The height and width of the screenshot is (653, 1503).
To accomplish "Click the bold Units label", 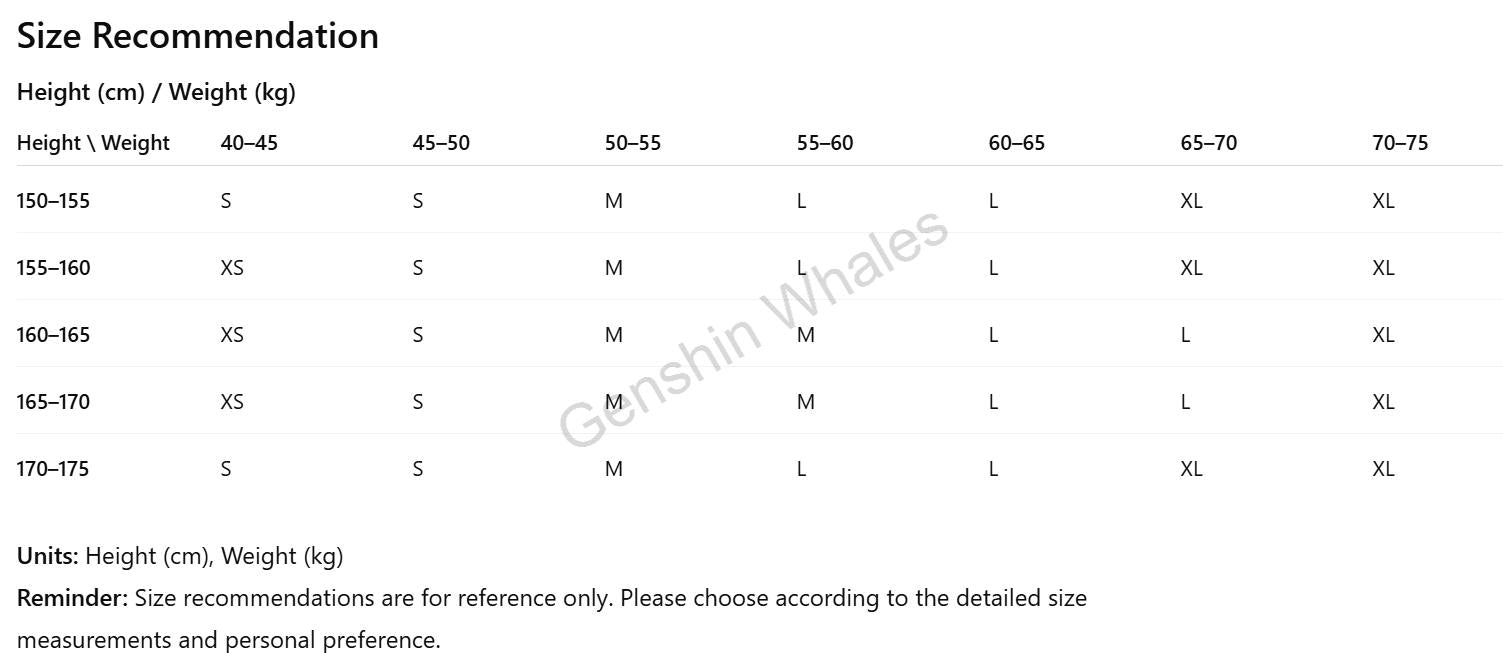I will [x=47, y=556].
